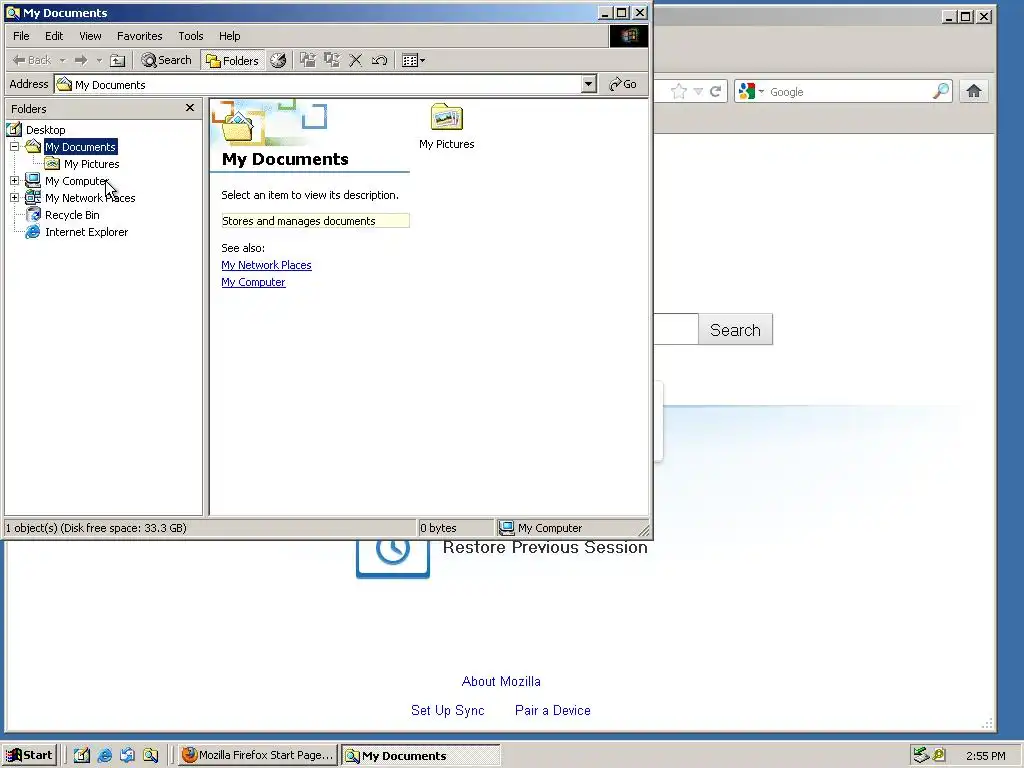Click the Windows logo throbber in Explorer

[x=629, y=36]
